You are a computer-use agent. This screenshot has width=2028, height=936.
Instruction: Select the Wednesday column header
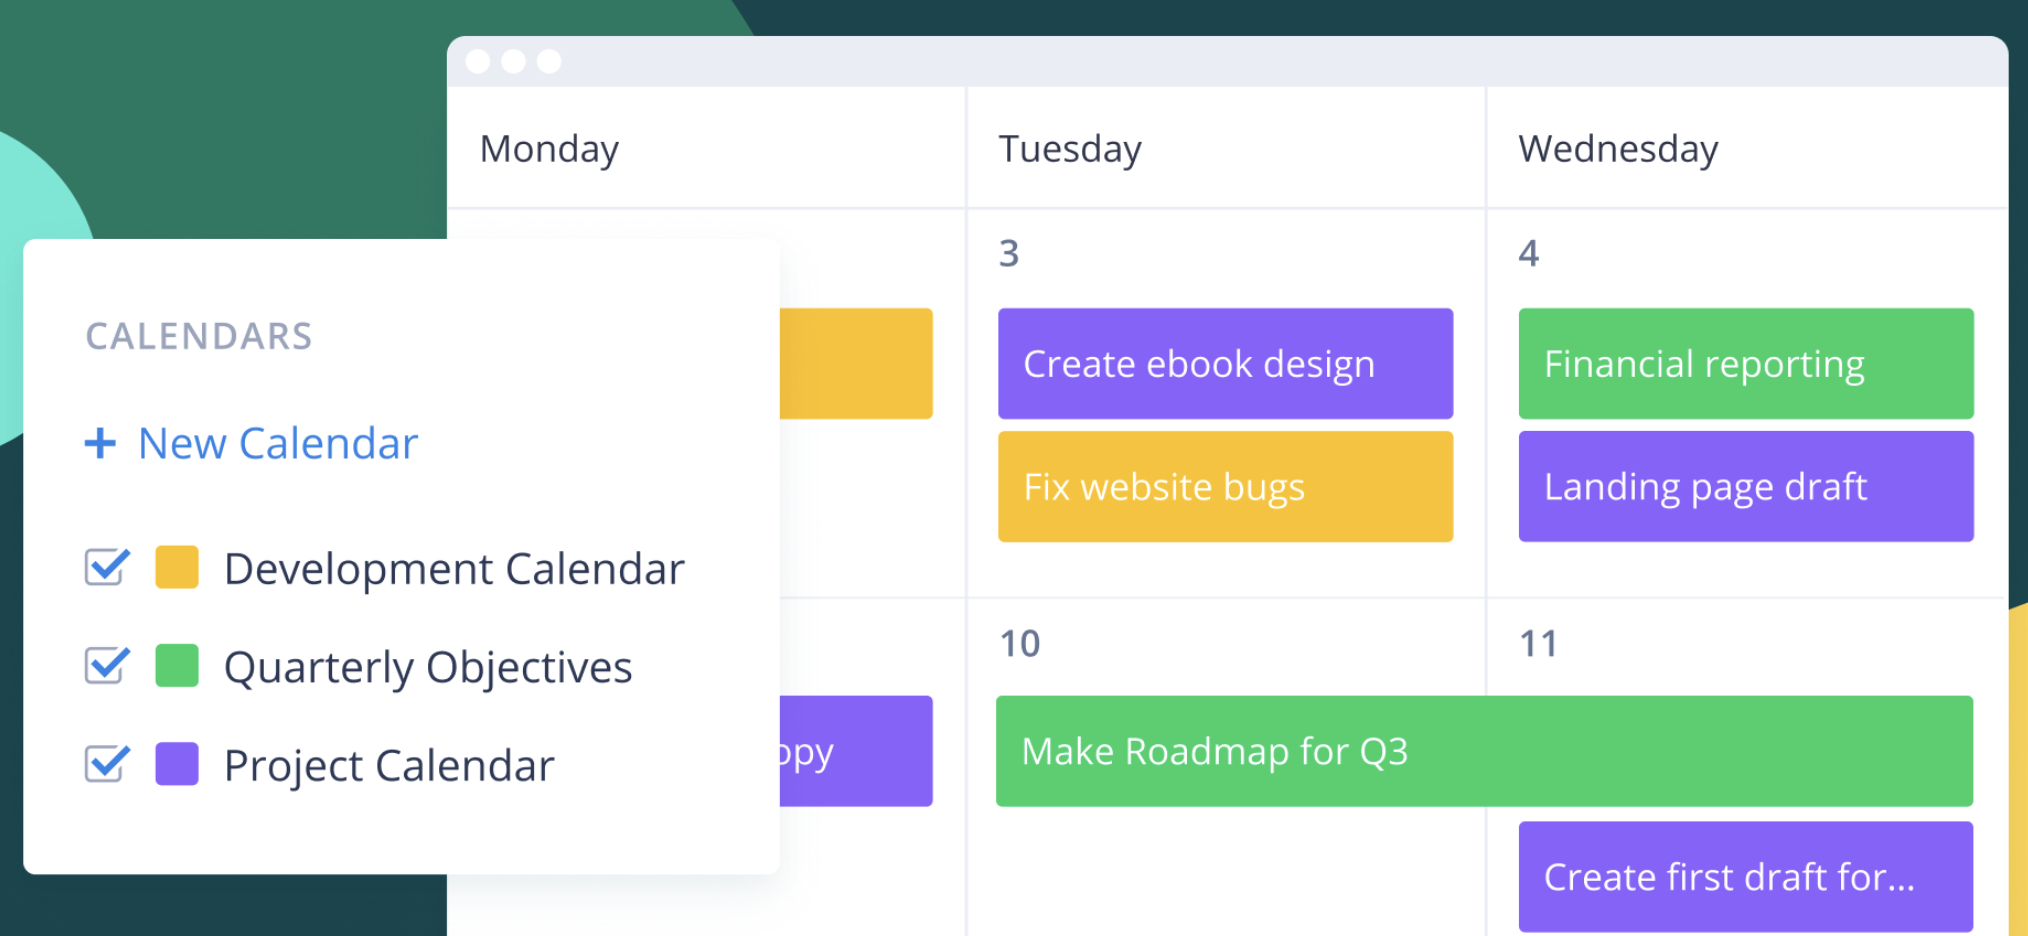[1748, 148]
